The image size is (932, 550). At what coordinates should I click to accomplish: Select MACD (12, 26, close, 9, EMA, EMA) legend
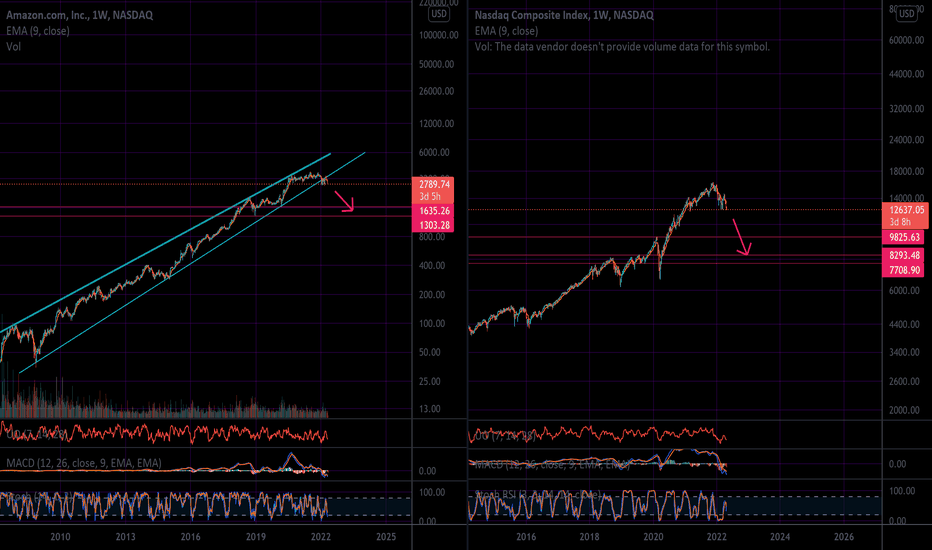click(x=84, y=463)
